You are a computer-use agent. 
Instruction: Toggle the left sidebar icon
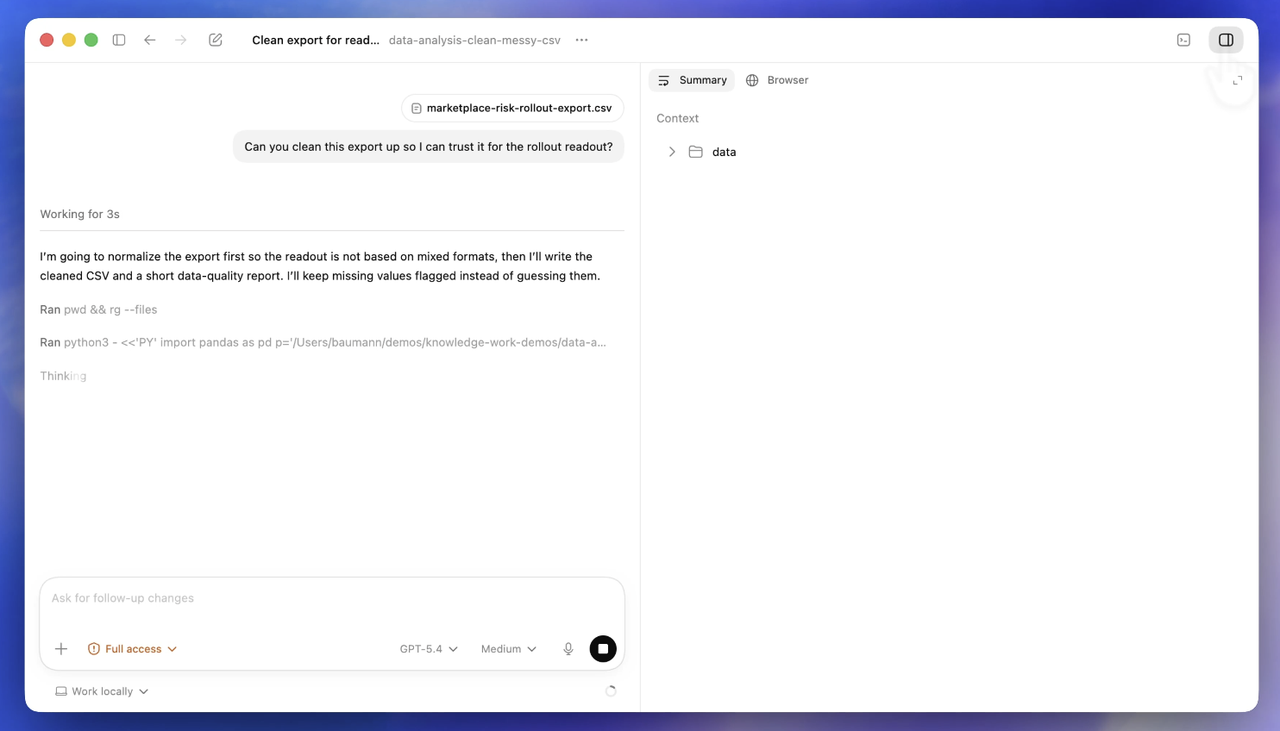tap(119, 40)
